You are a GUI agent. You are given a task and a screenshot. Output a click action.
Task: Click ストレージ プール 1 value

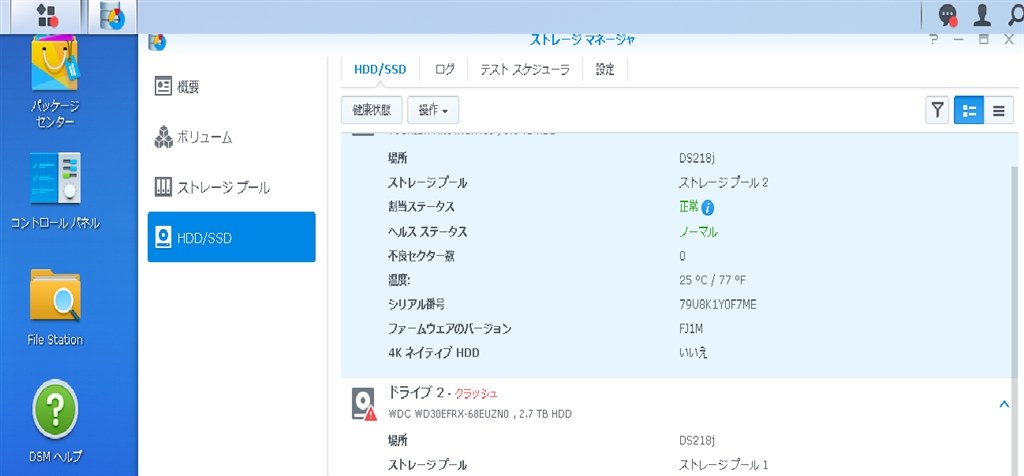(724, 465)
